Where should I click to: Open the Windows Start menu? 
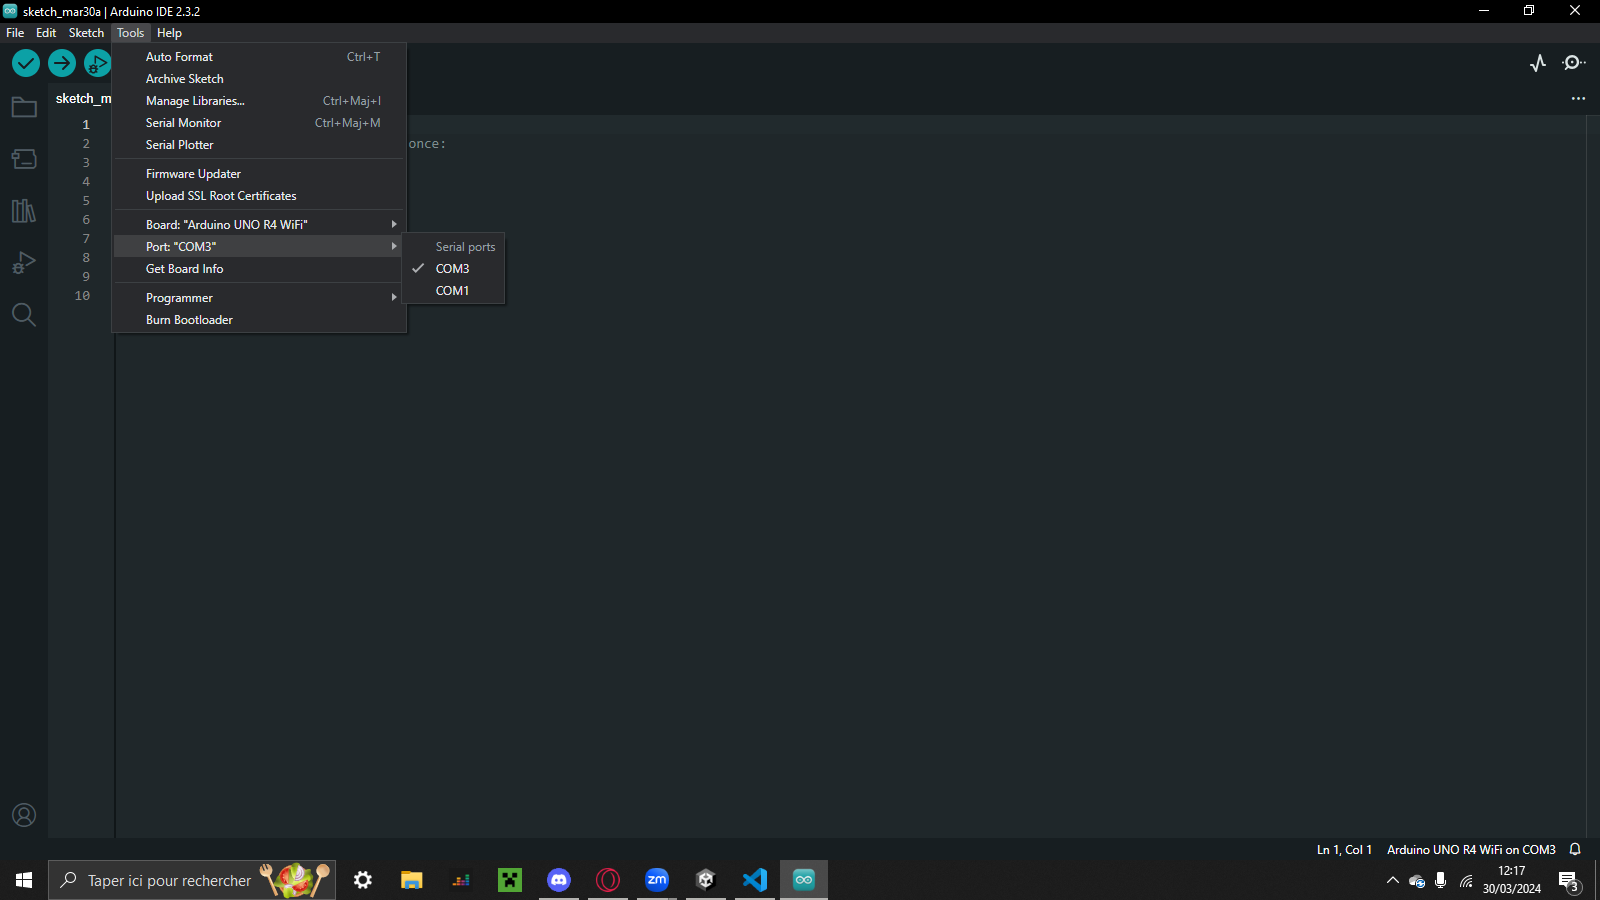tap(24, 880)
